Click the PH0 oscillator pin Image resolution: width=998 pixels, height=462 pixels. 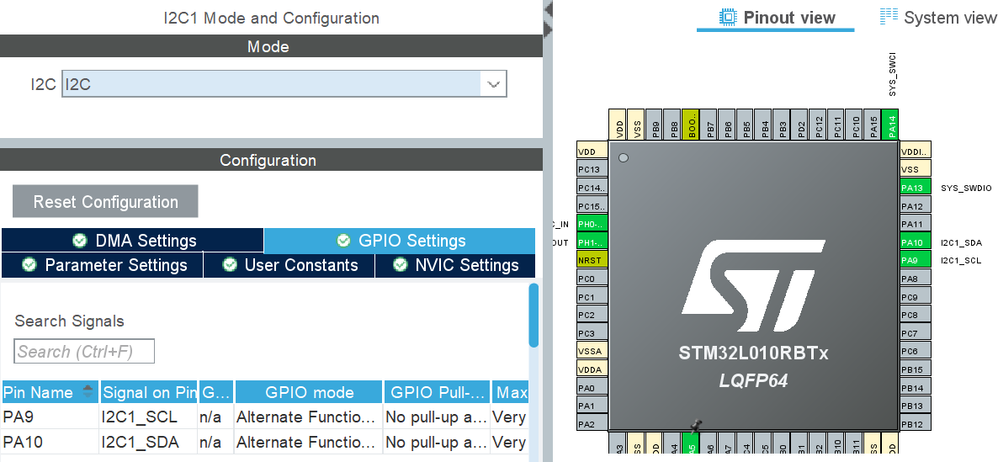[592, 224]
